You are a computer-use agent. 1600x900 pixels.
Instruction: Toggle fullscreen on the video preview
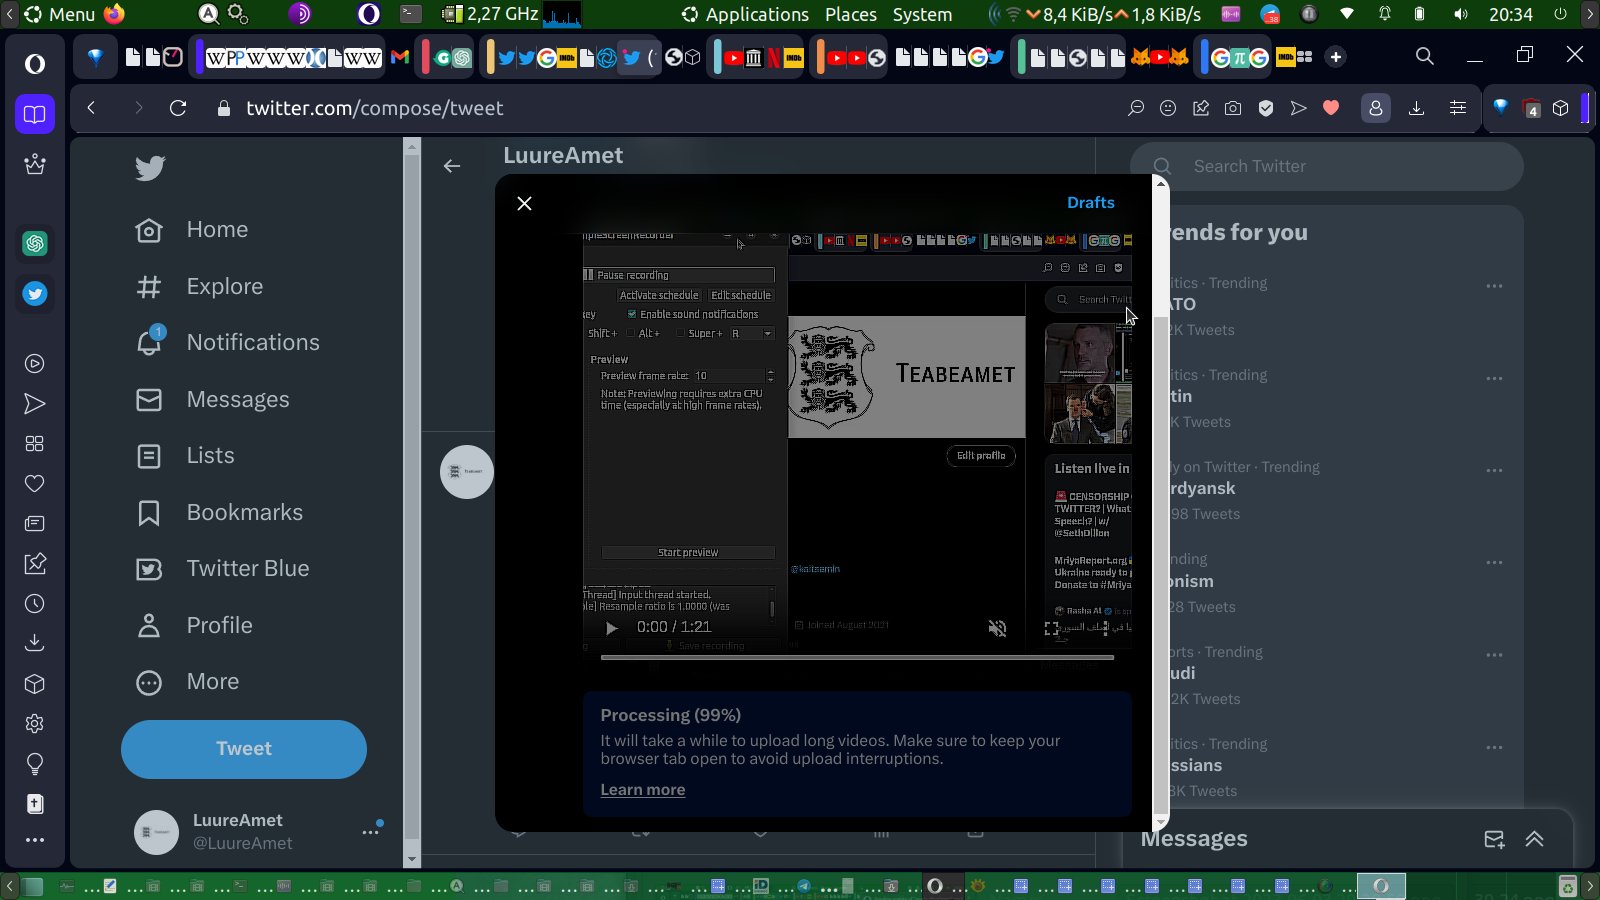[x=1052, y=628]
